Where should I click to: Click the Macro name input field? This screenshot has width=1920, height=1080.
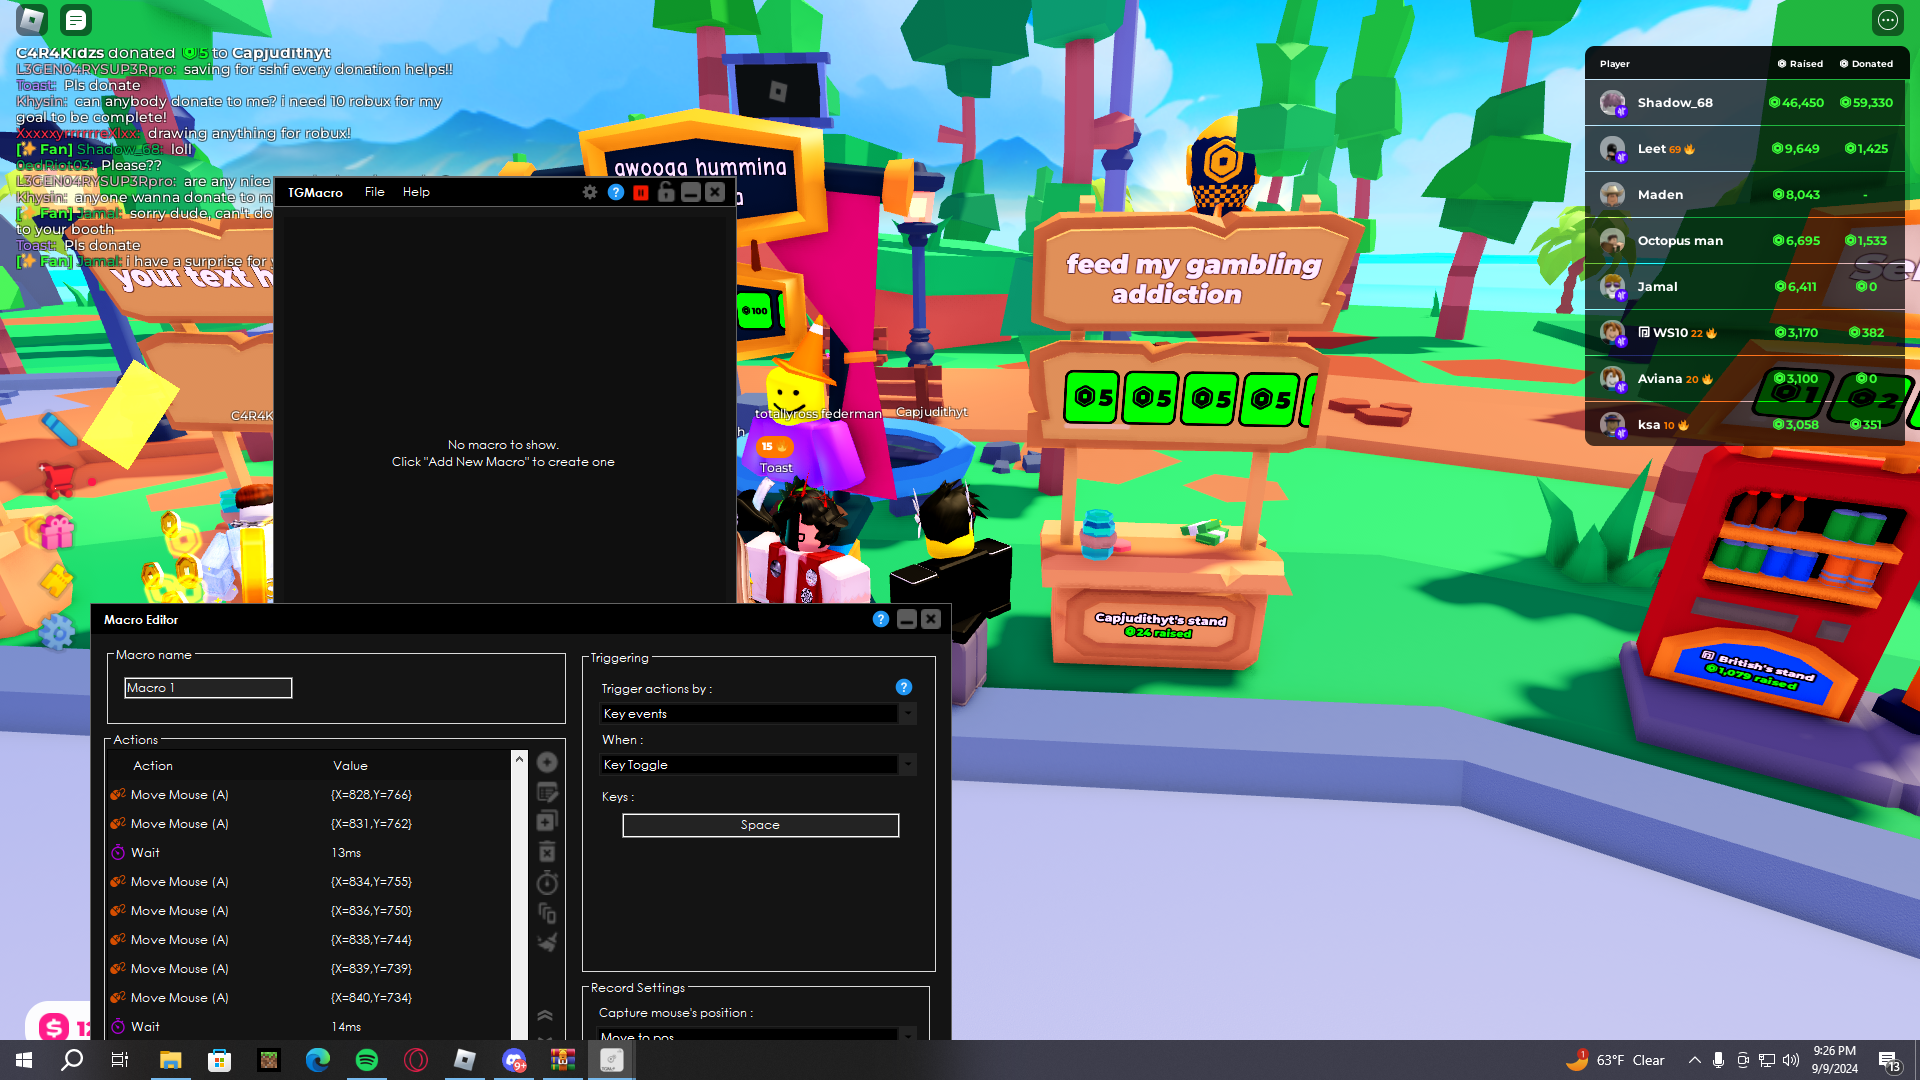pos(208,688)
